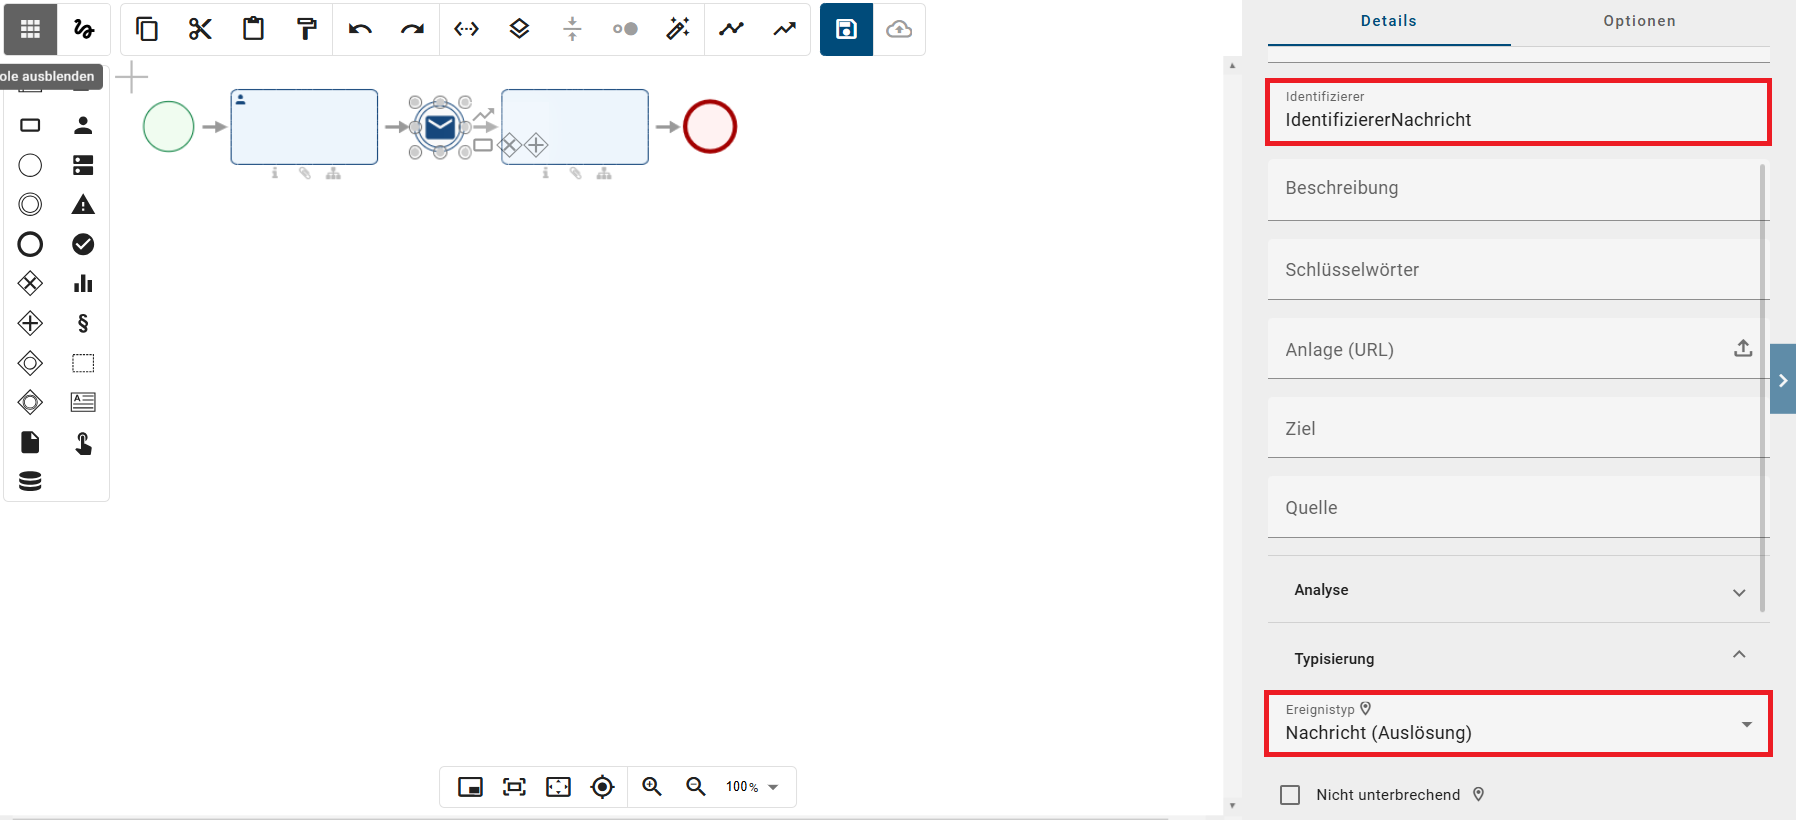Add the pointing hand touch symbol
The height and width of the screenshot is (820, 1796).
click(x=83, y=442)
